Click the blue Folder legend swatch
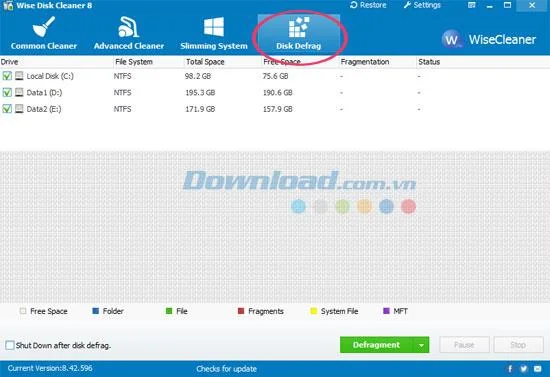The width and height of the screenshot is (550, 377). (x=95, y=311)
